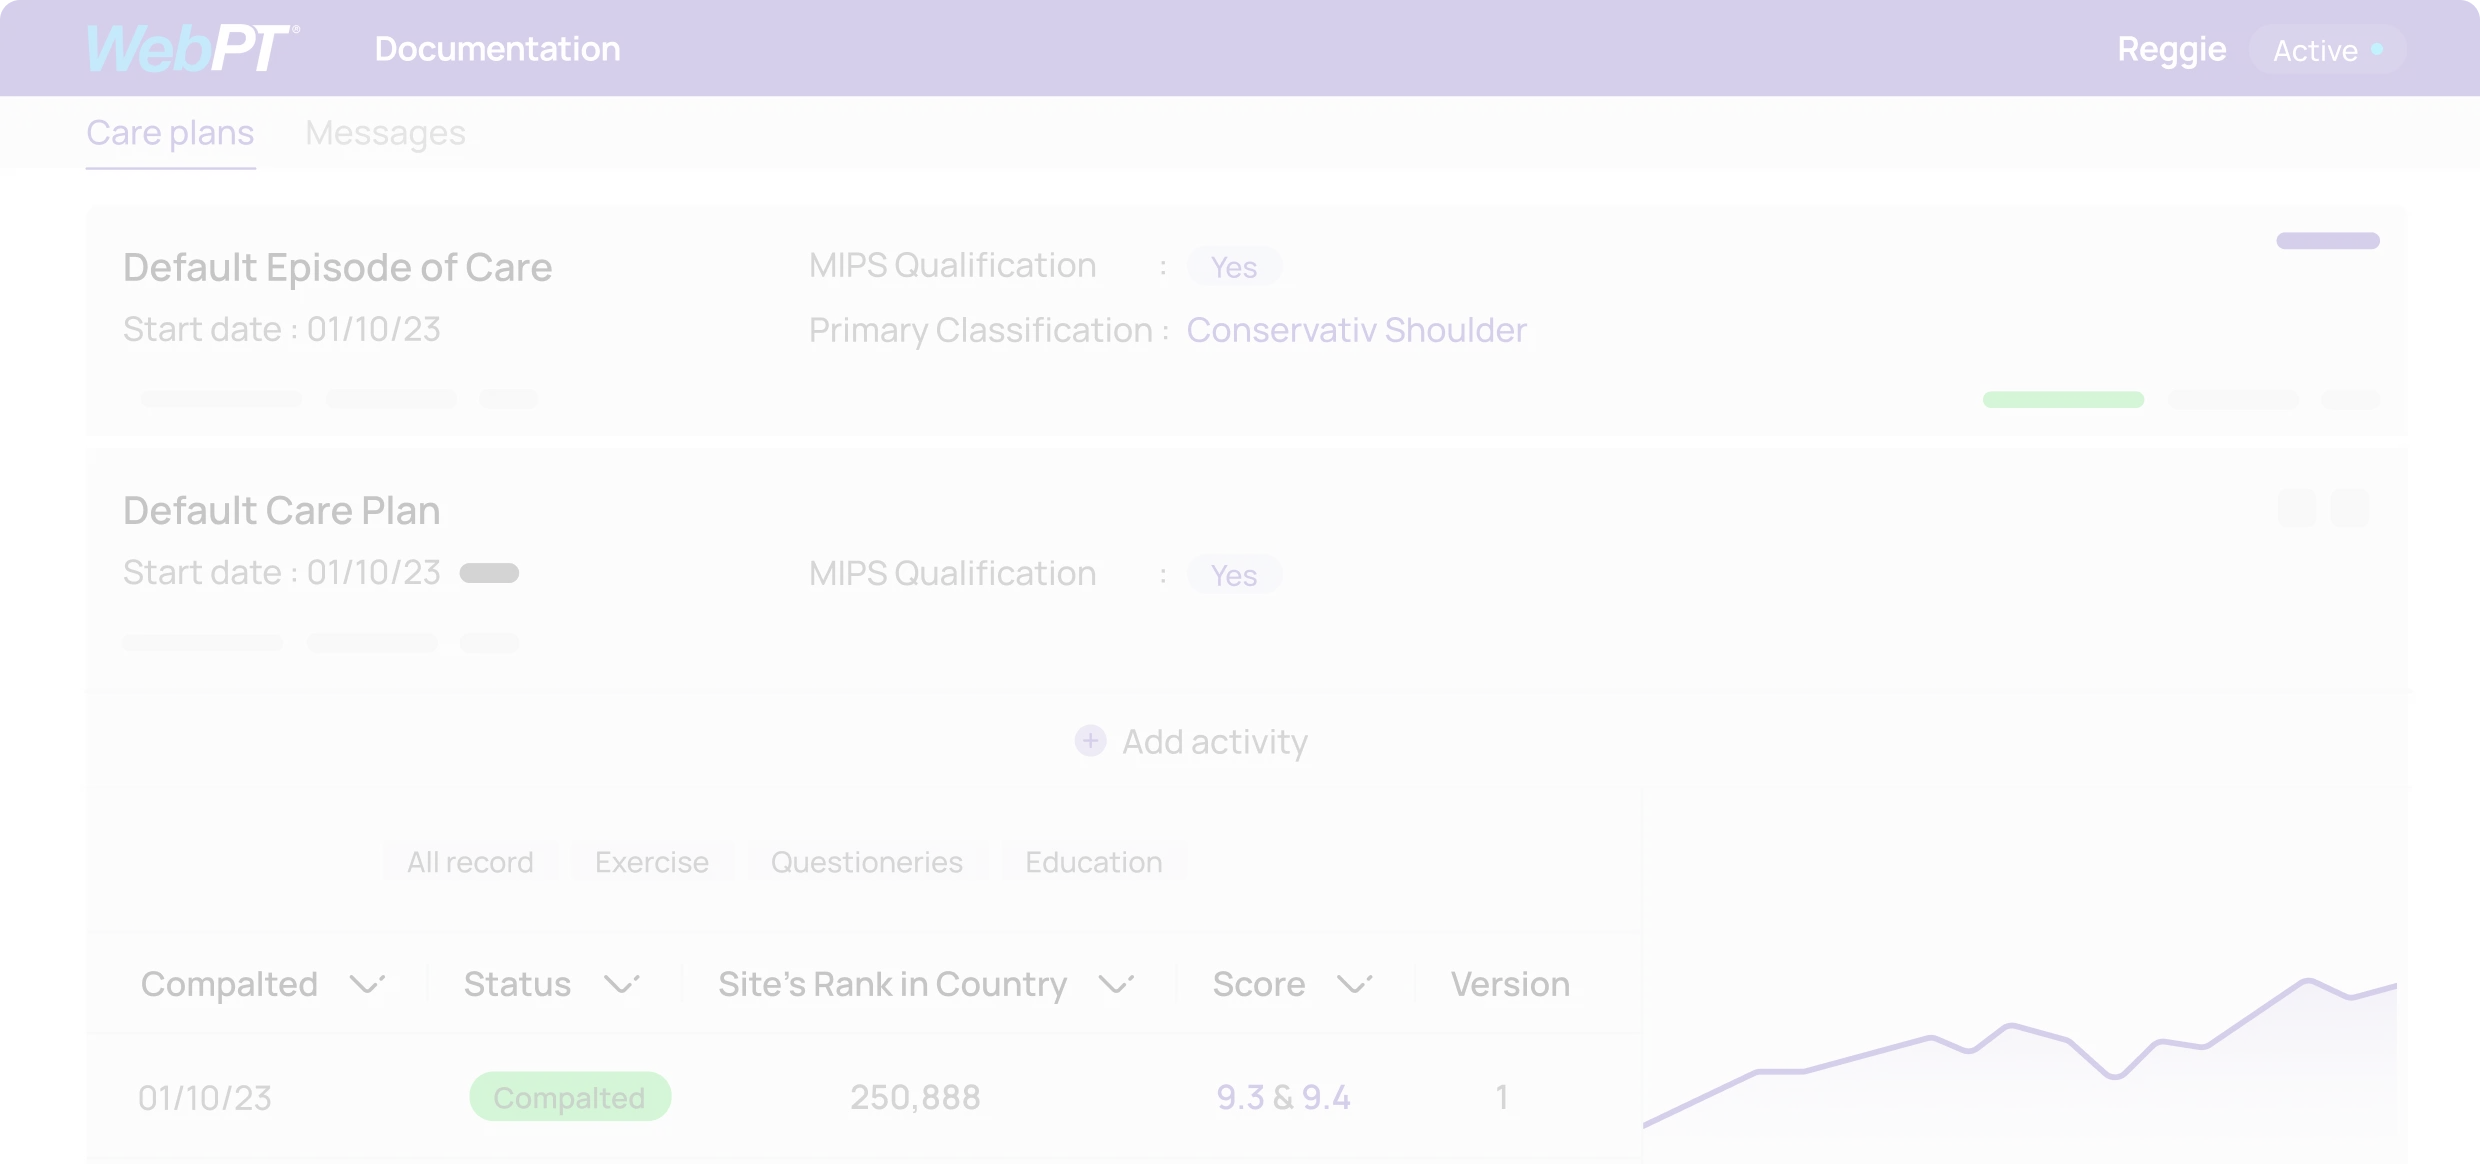Open the first square action icon on Default Care Plan
Image resolution: width=2480 pixels, height=1164 pixels.
tap(2297, 508)
